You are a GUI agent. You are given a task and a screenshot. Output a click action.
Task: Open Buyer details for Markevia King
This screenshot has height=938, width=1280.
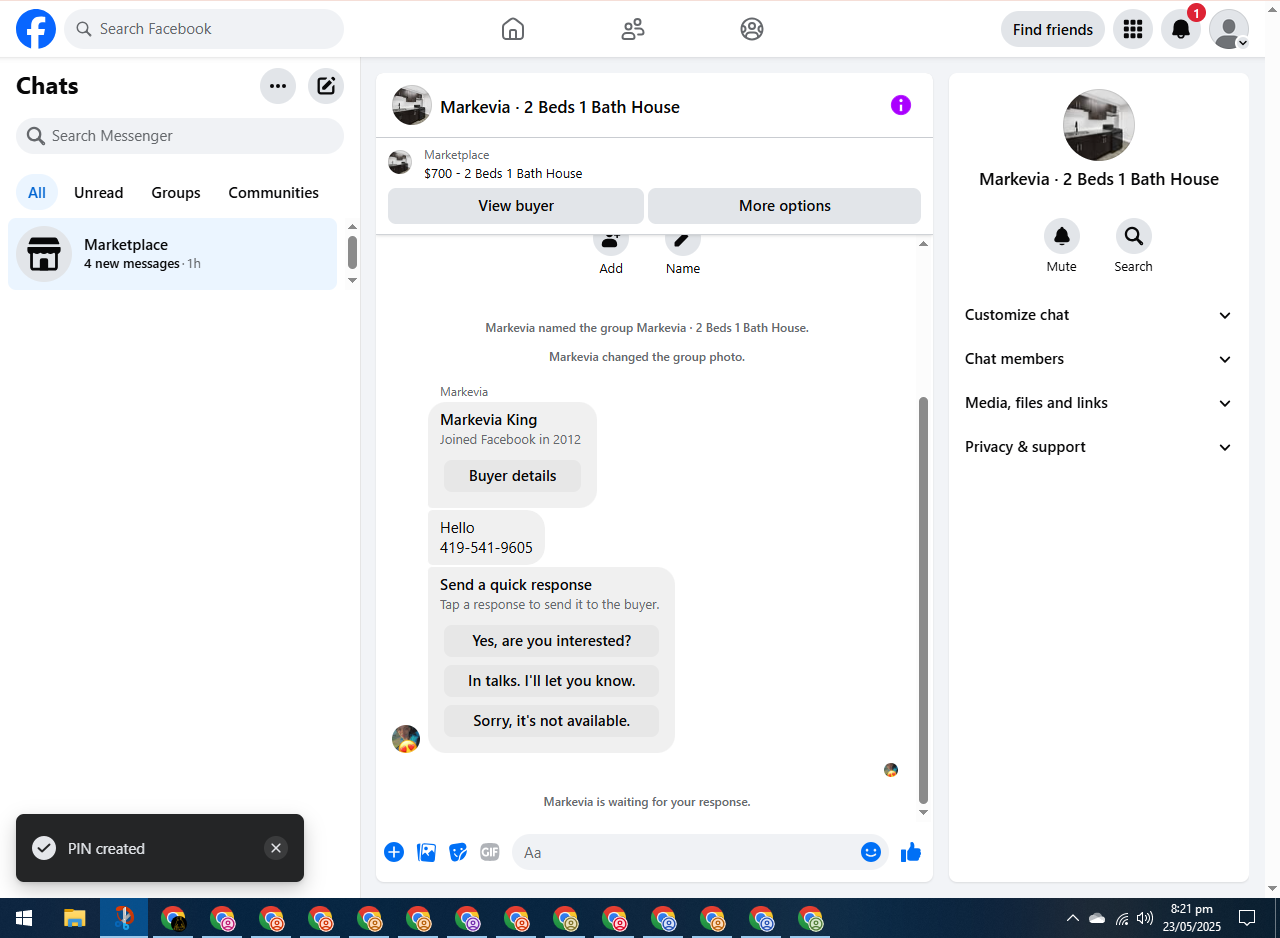pyautogui.click(x=512, y=476)
